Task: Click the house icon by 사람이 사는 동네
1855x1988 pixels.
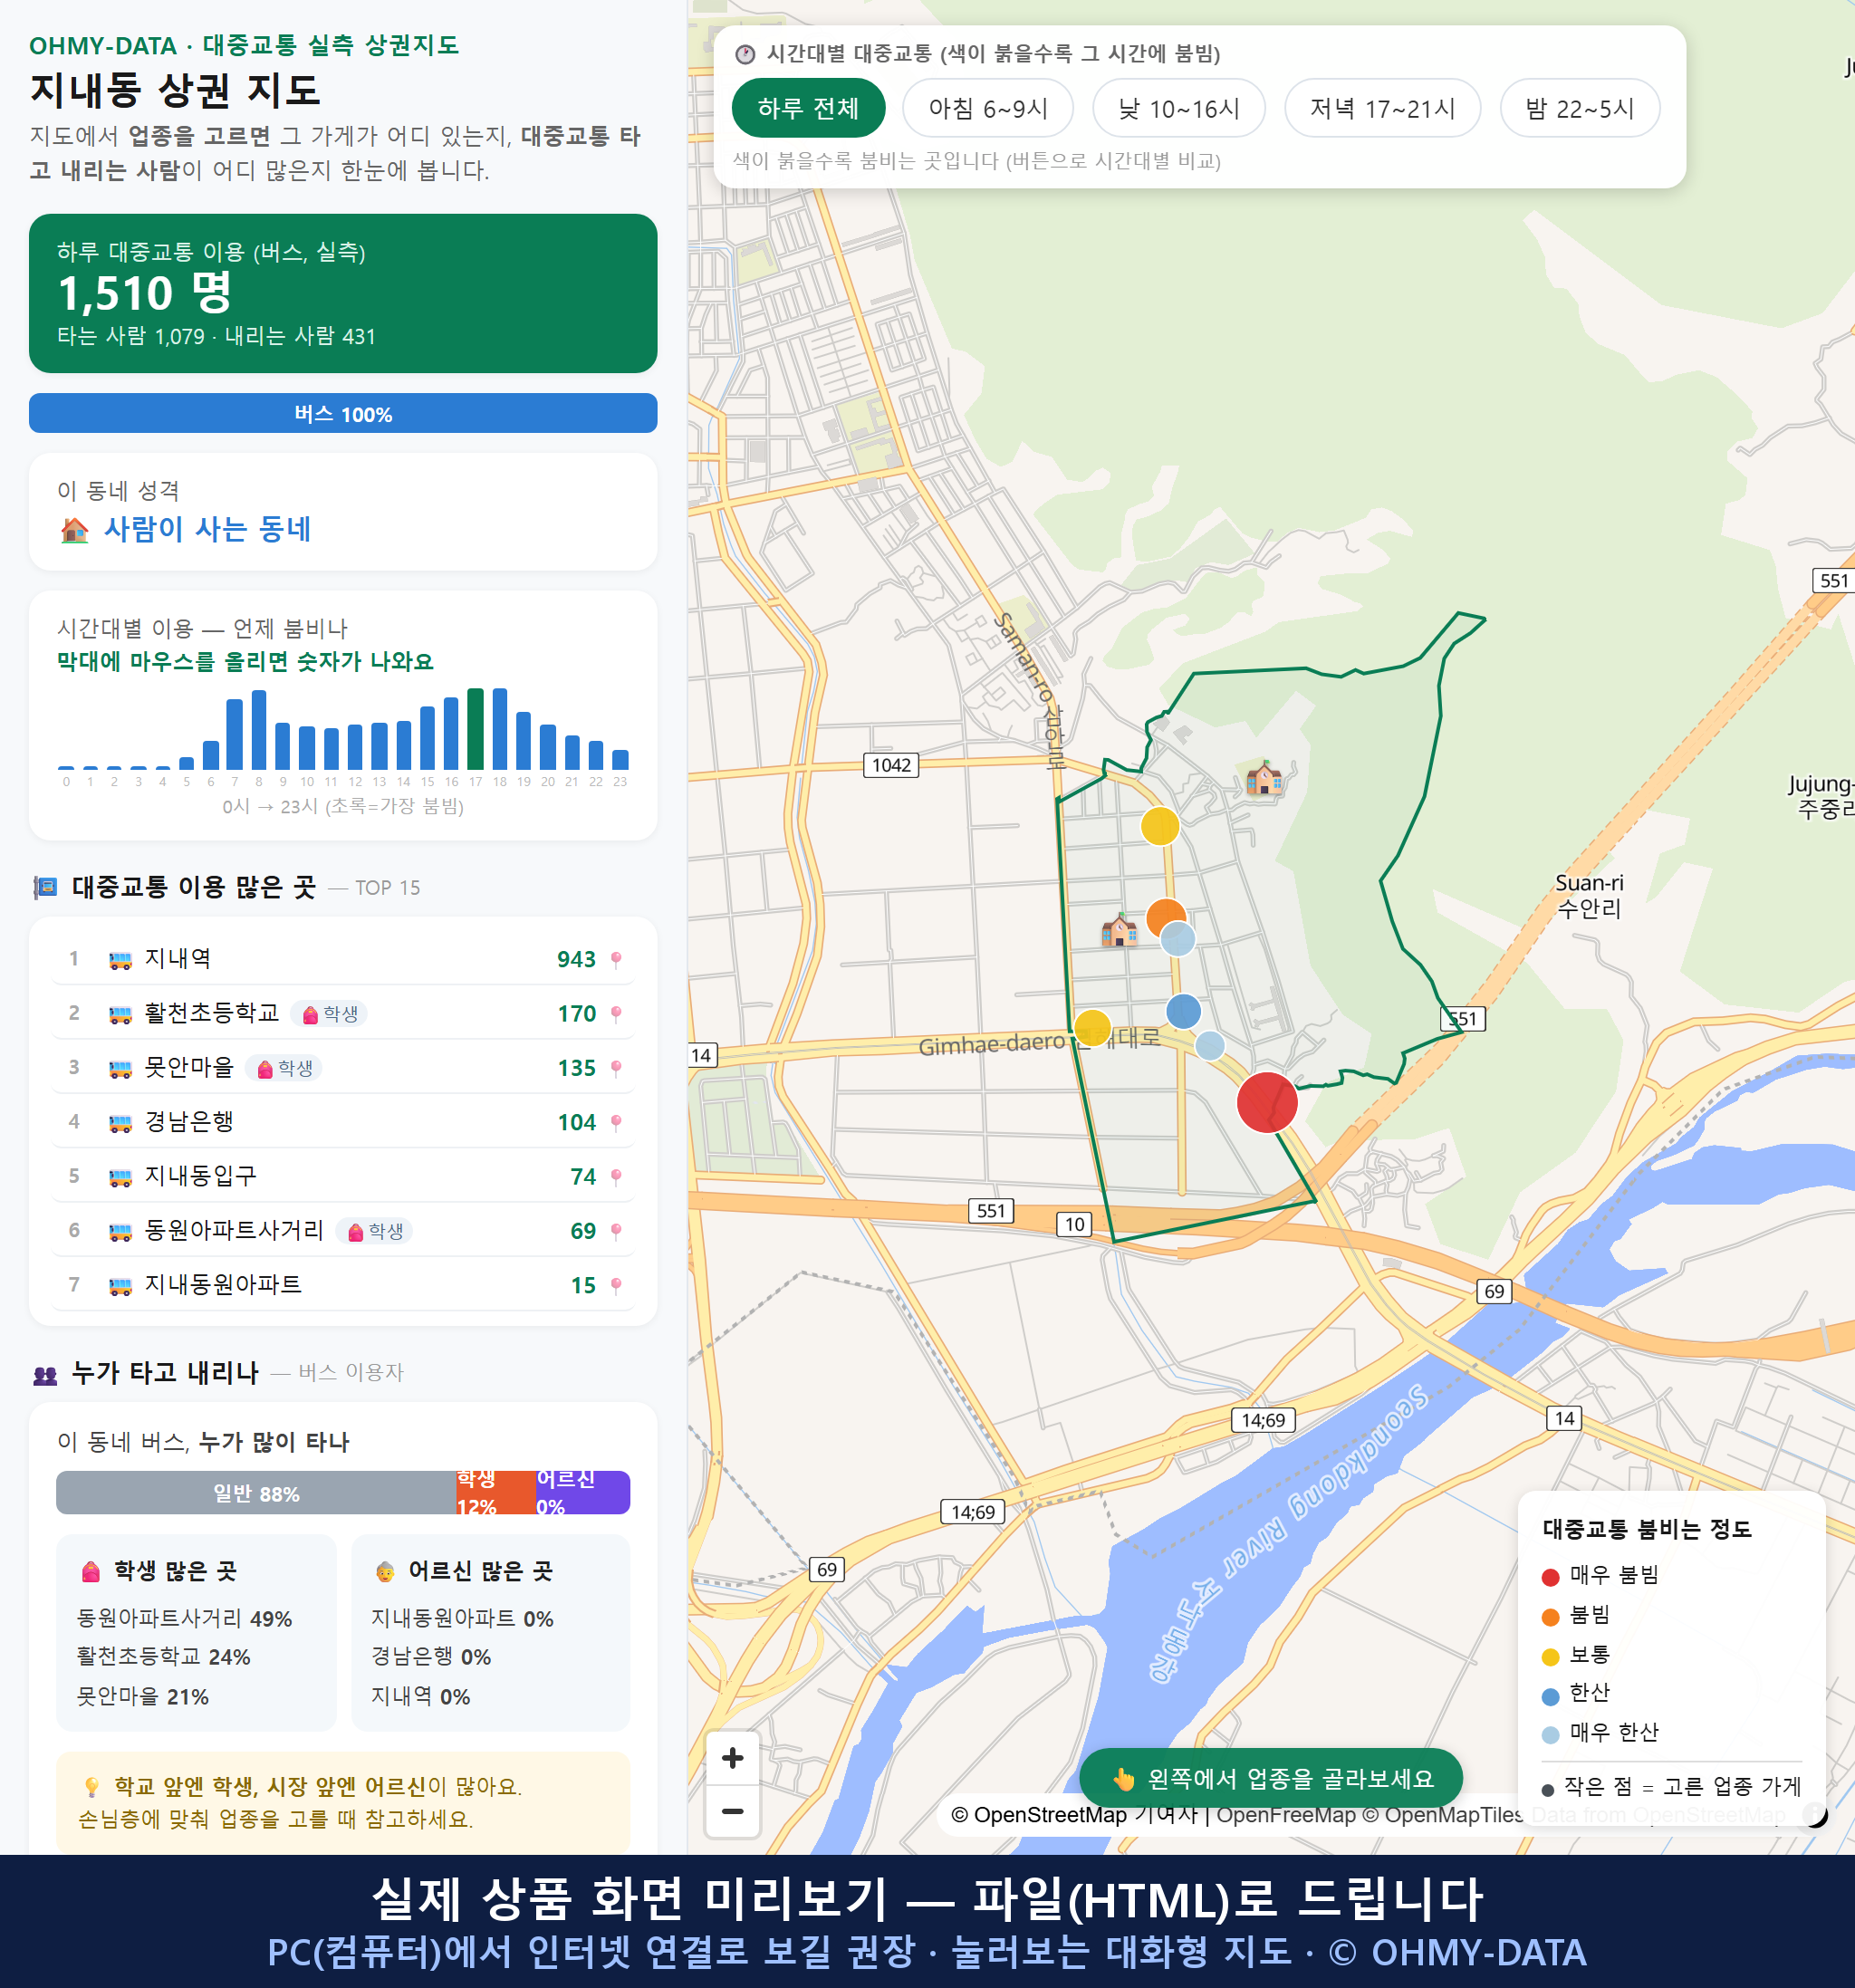Action: click(74, 530)
